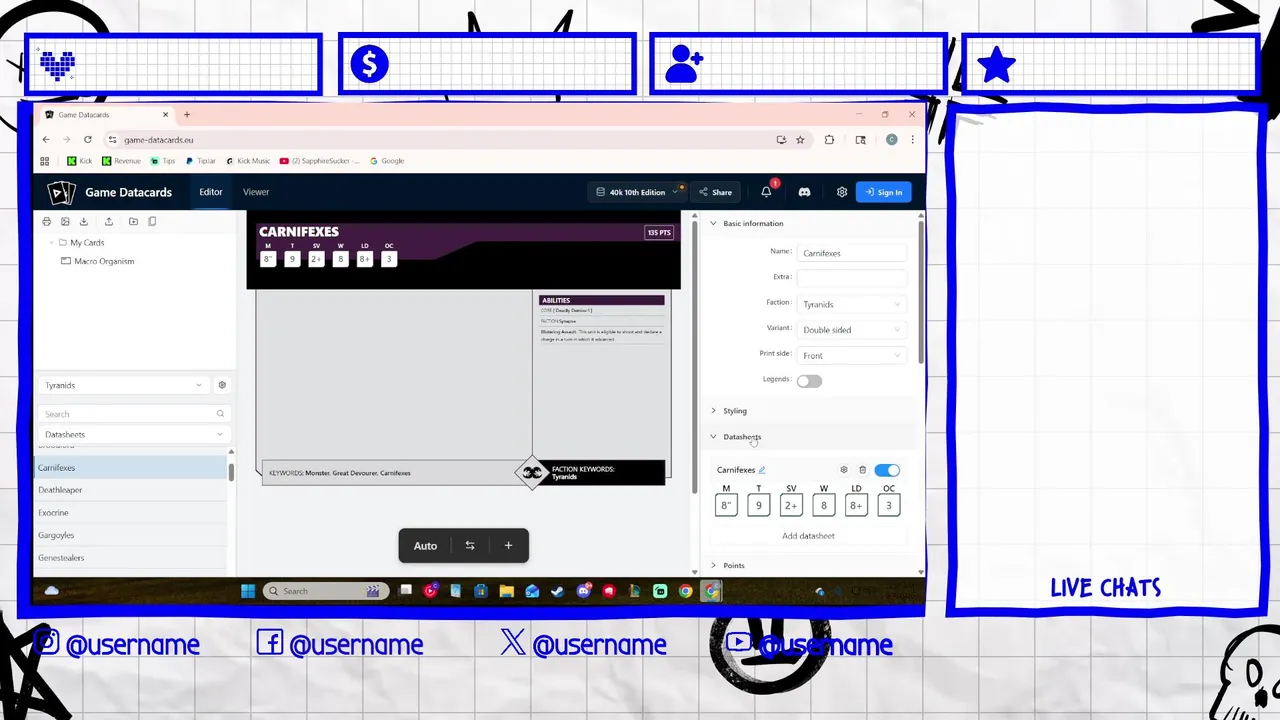Open Carnifexes datasheet gear options
The height and width of the screenshot is (720, 1280).
(x=844, y=470)
